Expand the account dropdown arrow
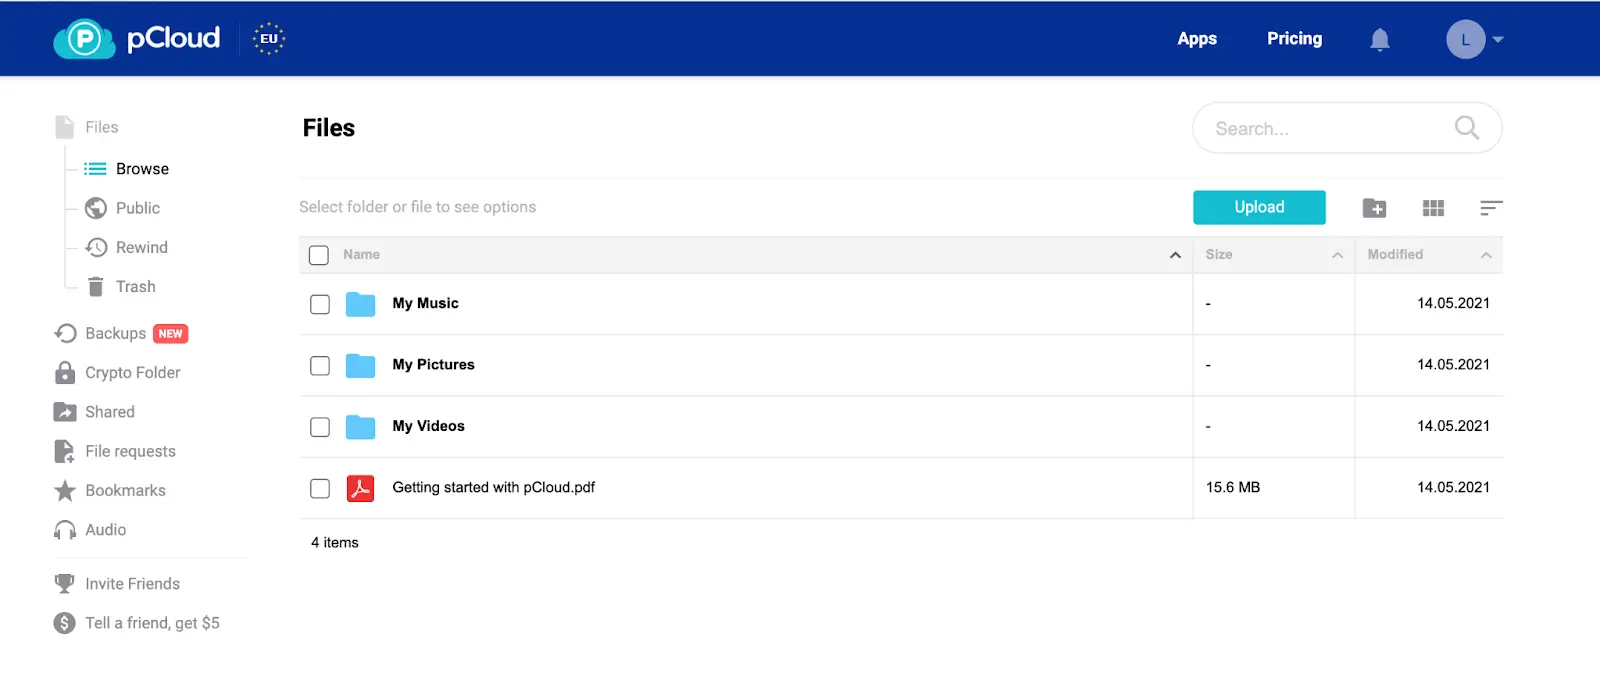The image size is (1600, 673). click(1498, 40)
